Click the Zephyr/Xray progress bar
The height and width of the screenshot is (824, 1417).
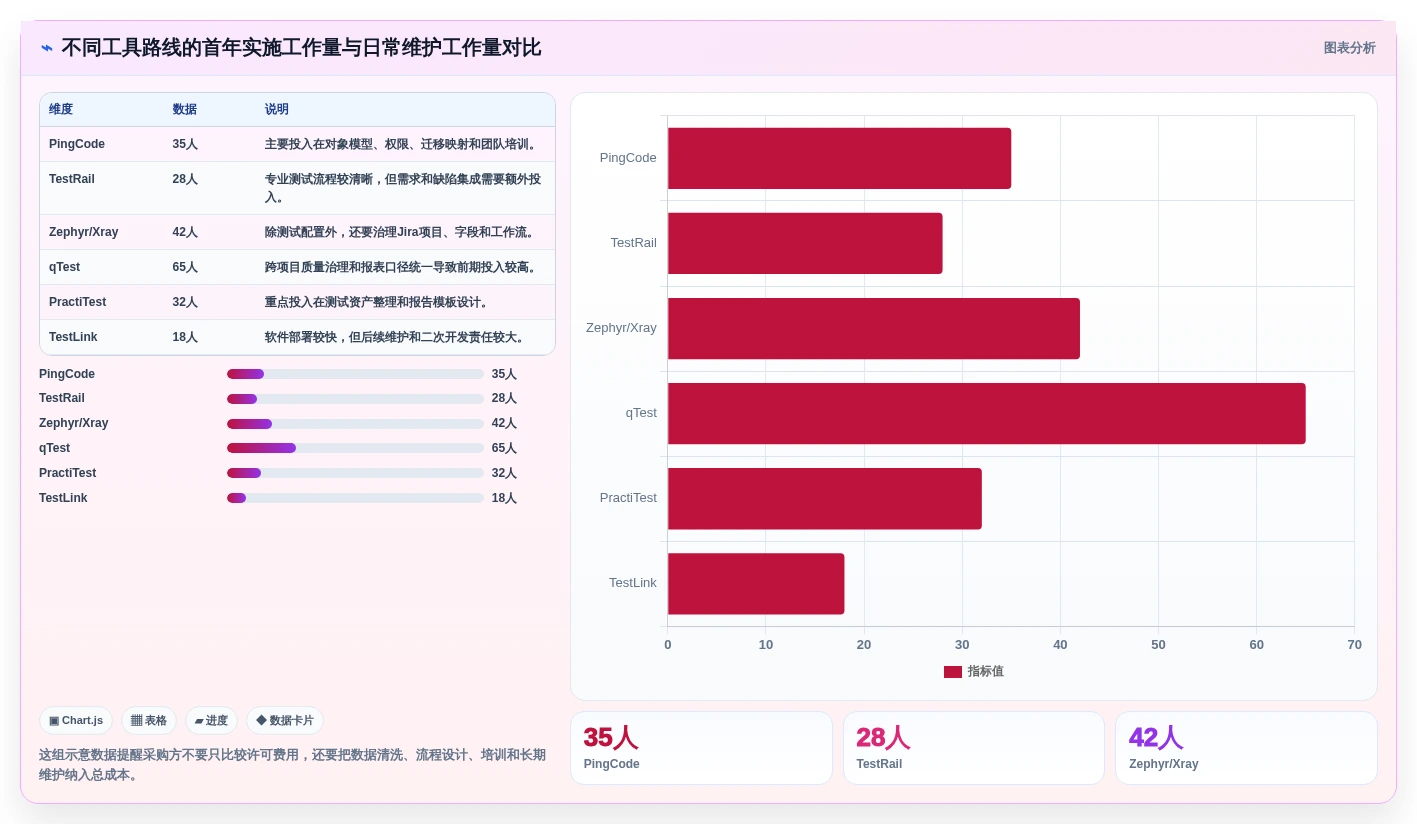pyautogui.click(x=355, y=424)
